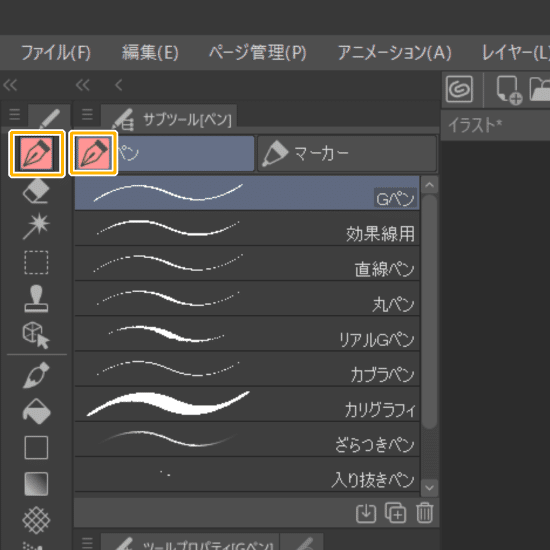Select the 効果線用 sub tool
Screen dimensions: 550x550
coord(247,228)
